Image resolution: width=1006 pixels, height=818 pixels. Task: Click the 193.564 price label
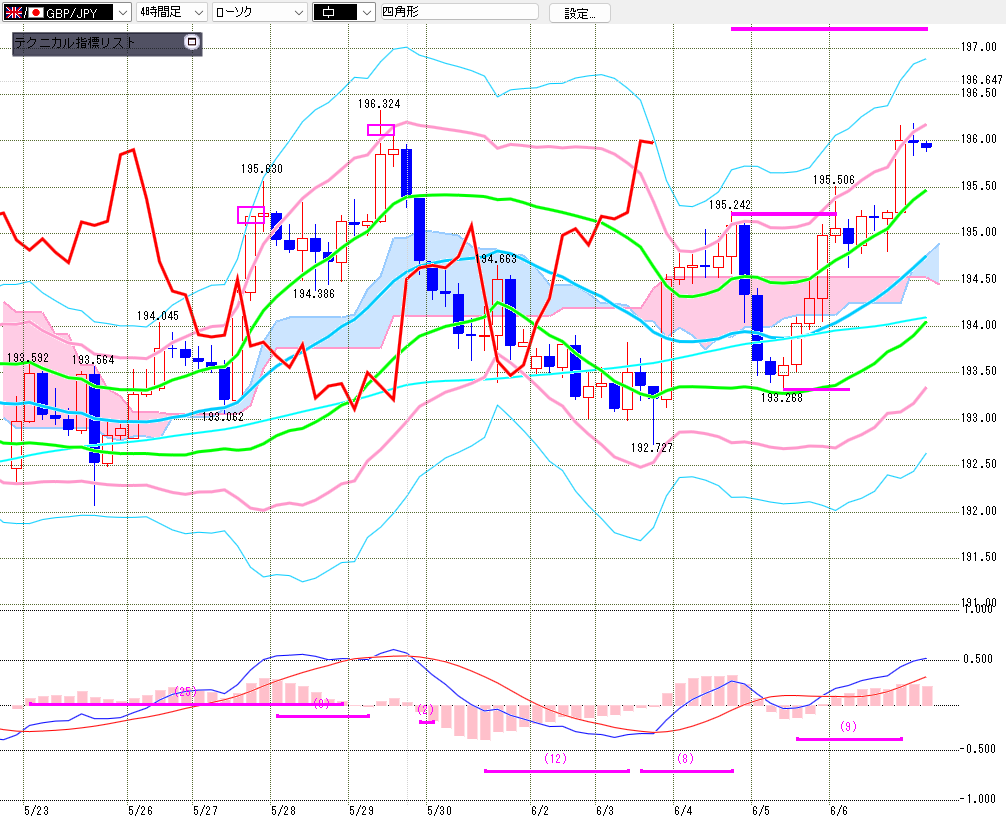click(93, 360)
